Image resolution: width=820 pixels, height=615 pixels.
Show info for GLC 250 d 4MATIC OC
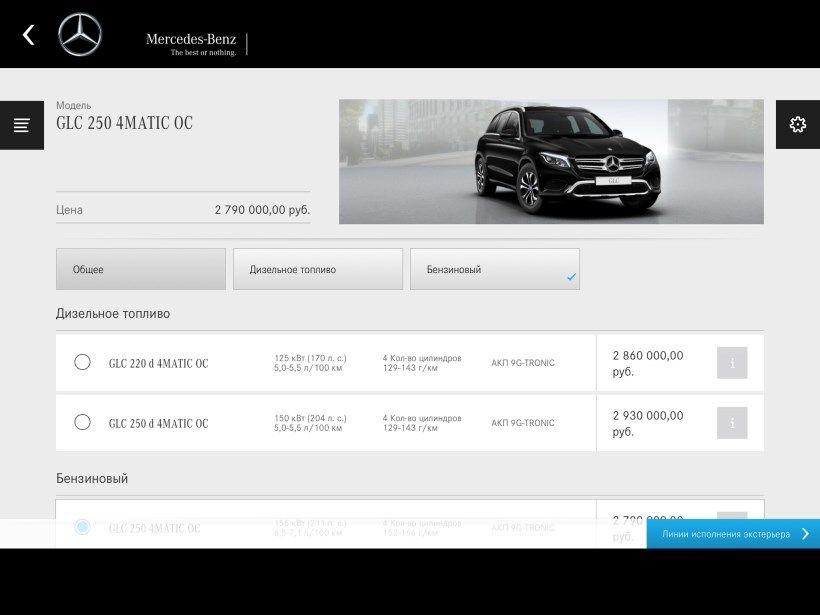coord(732,423)
